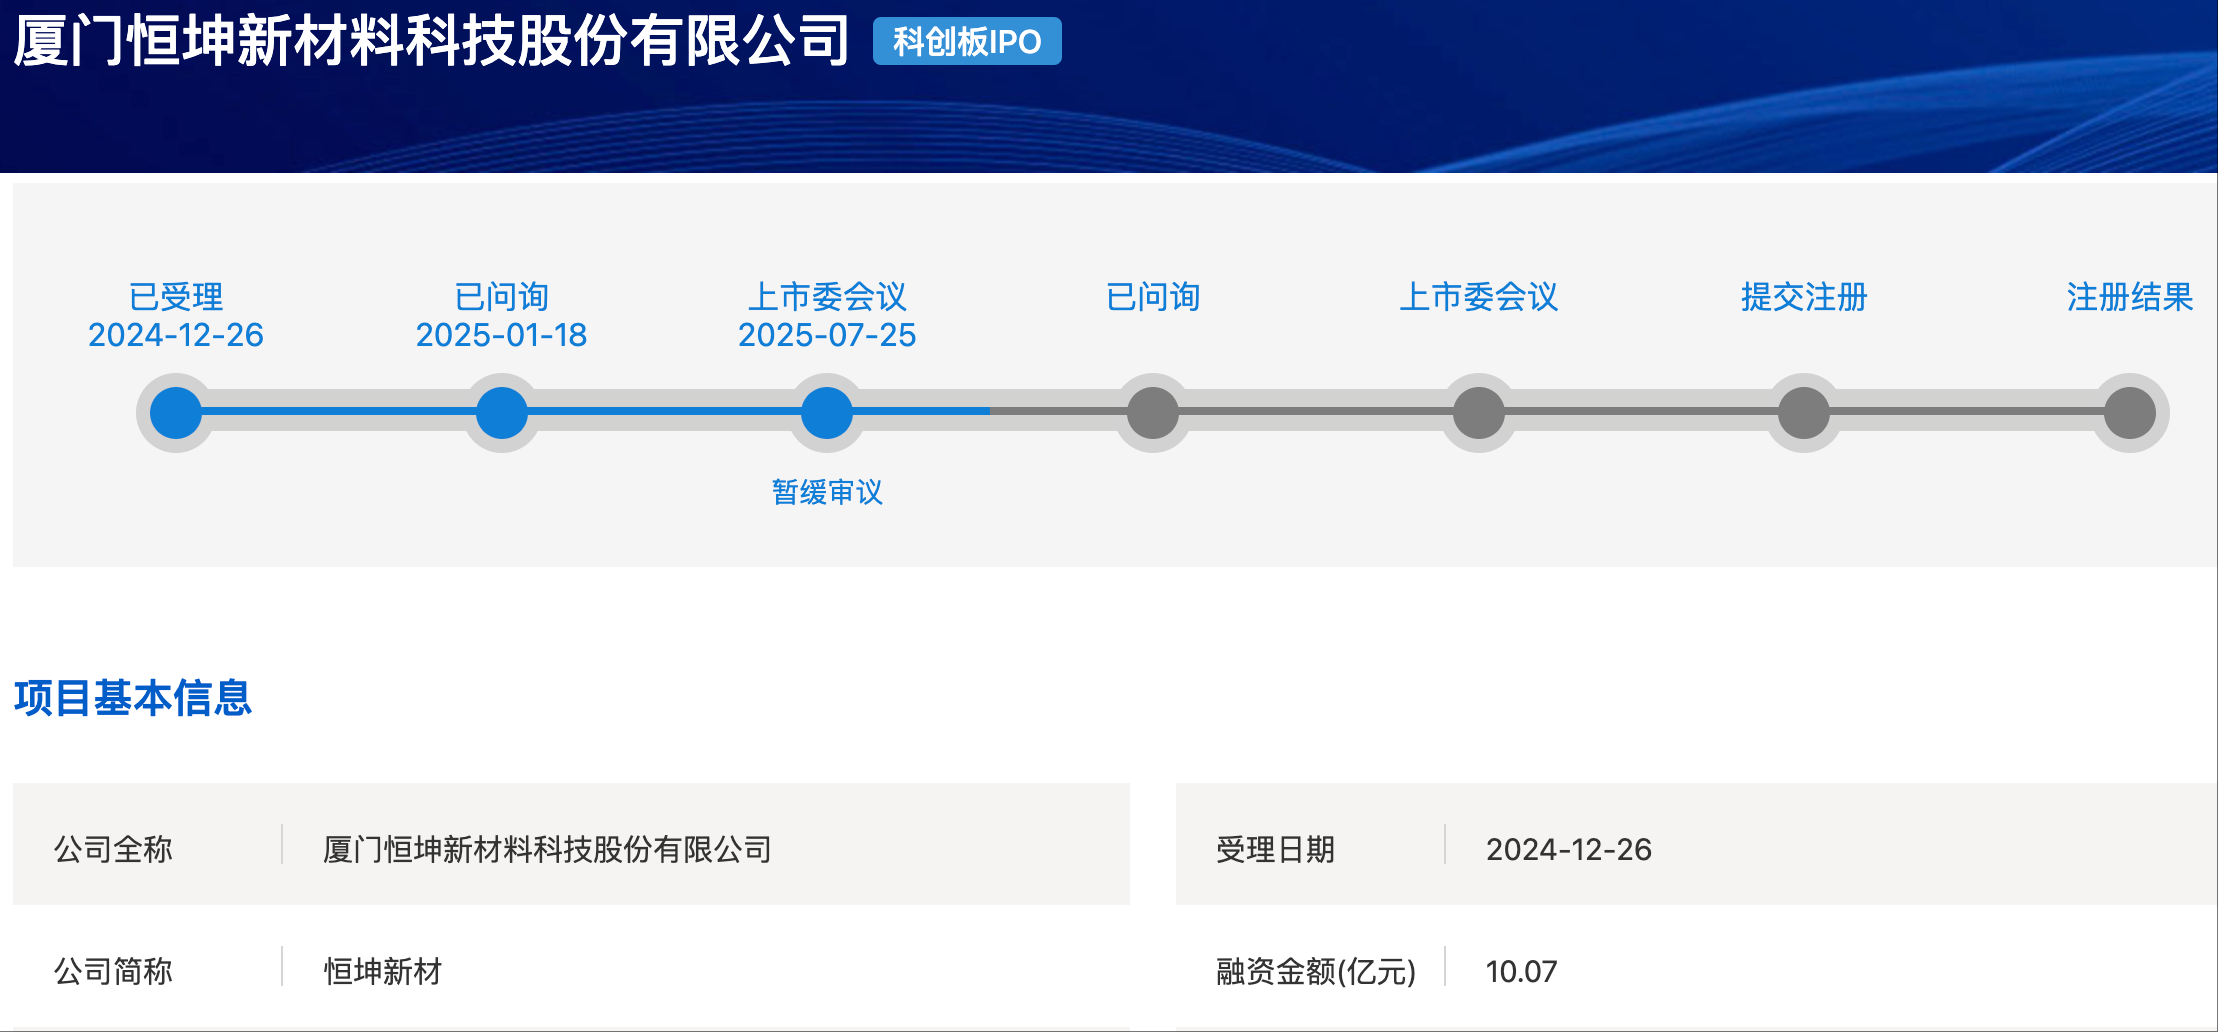
Task: Select the blue 上市委会议 node circle
Action: point(827,413)
